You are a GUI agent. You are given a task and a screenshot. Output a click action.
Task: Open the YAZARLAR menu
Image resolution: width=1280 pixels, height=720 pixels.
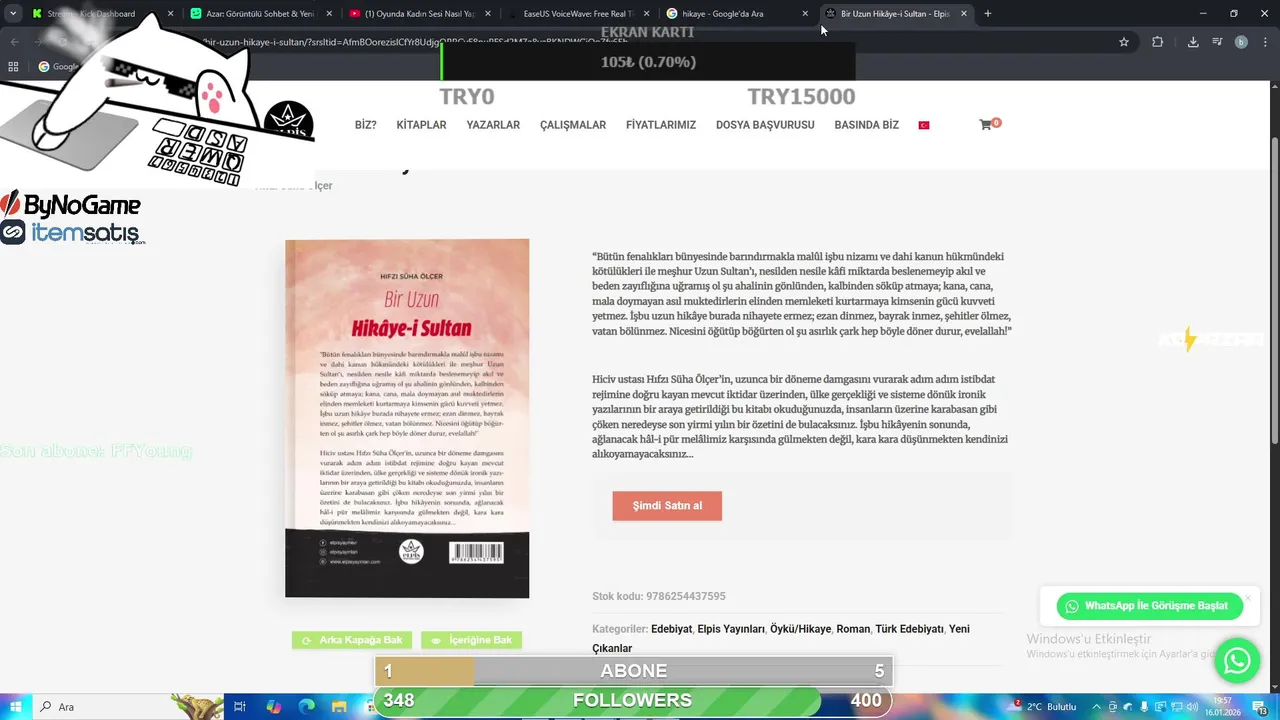(493, 125)
